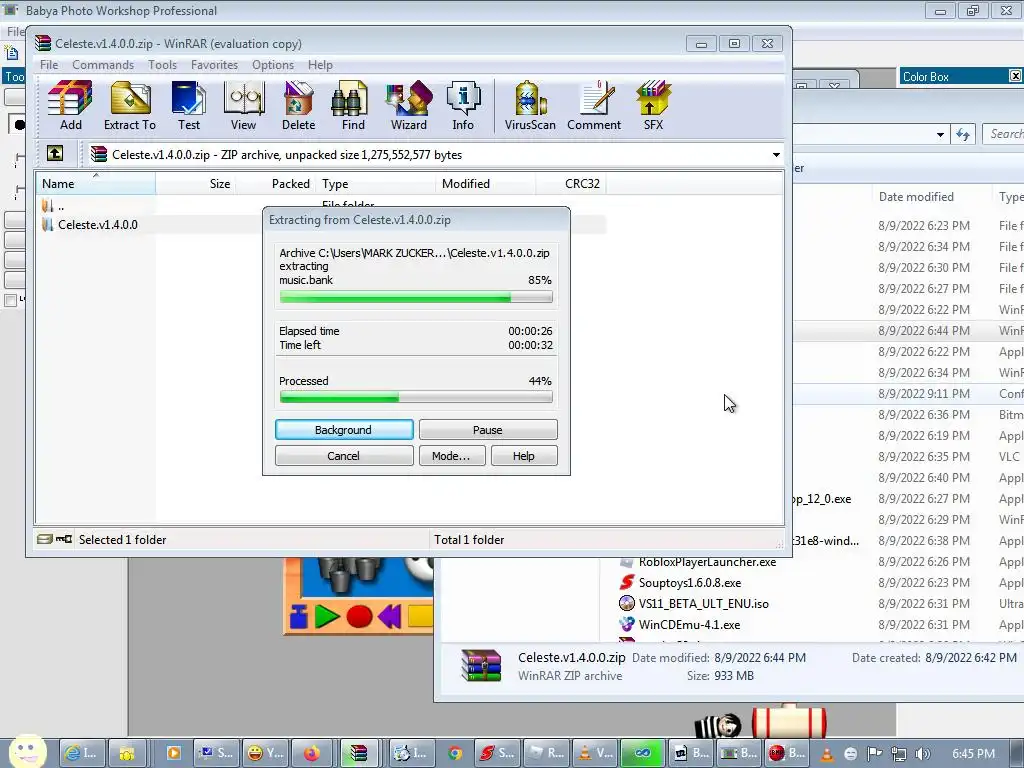1024x768 pixels.
Task: Select RobloxPlayerLauncher.exe in Explorer
Action: 707,562
